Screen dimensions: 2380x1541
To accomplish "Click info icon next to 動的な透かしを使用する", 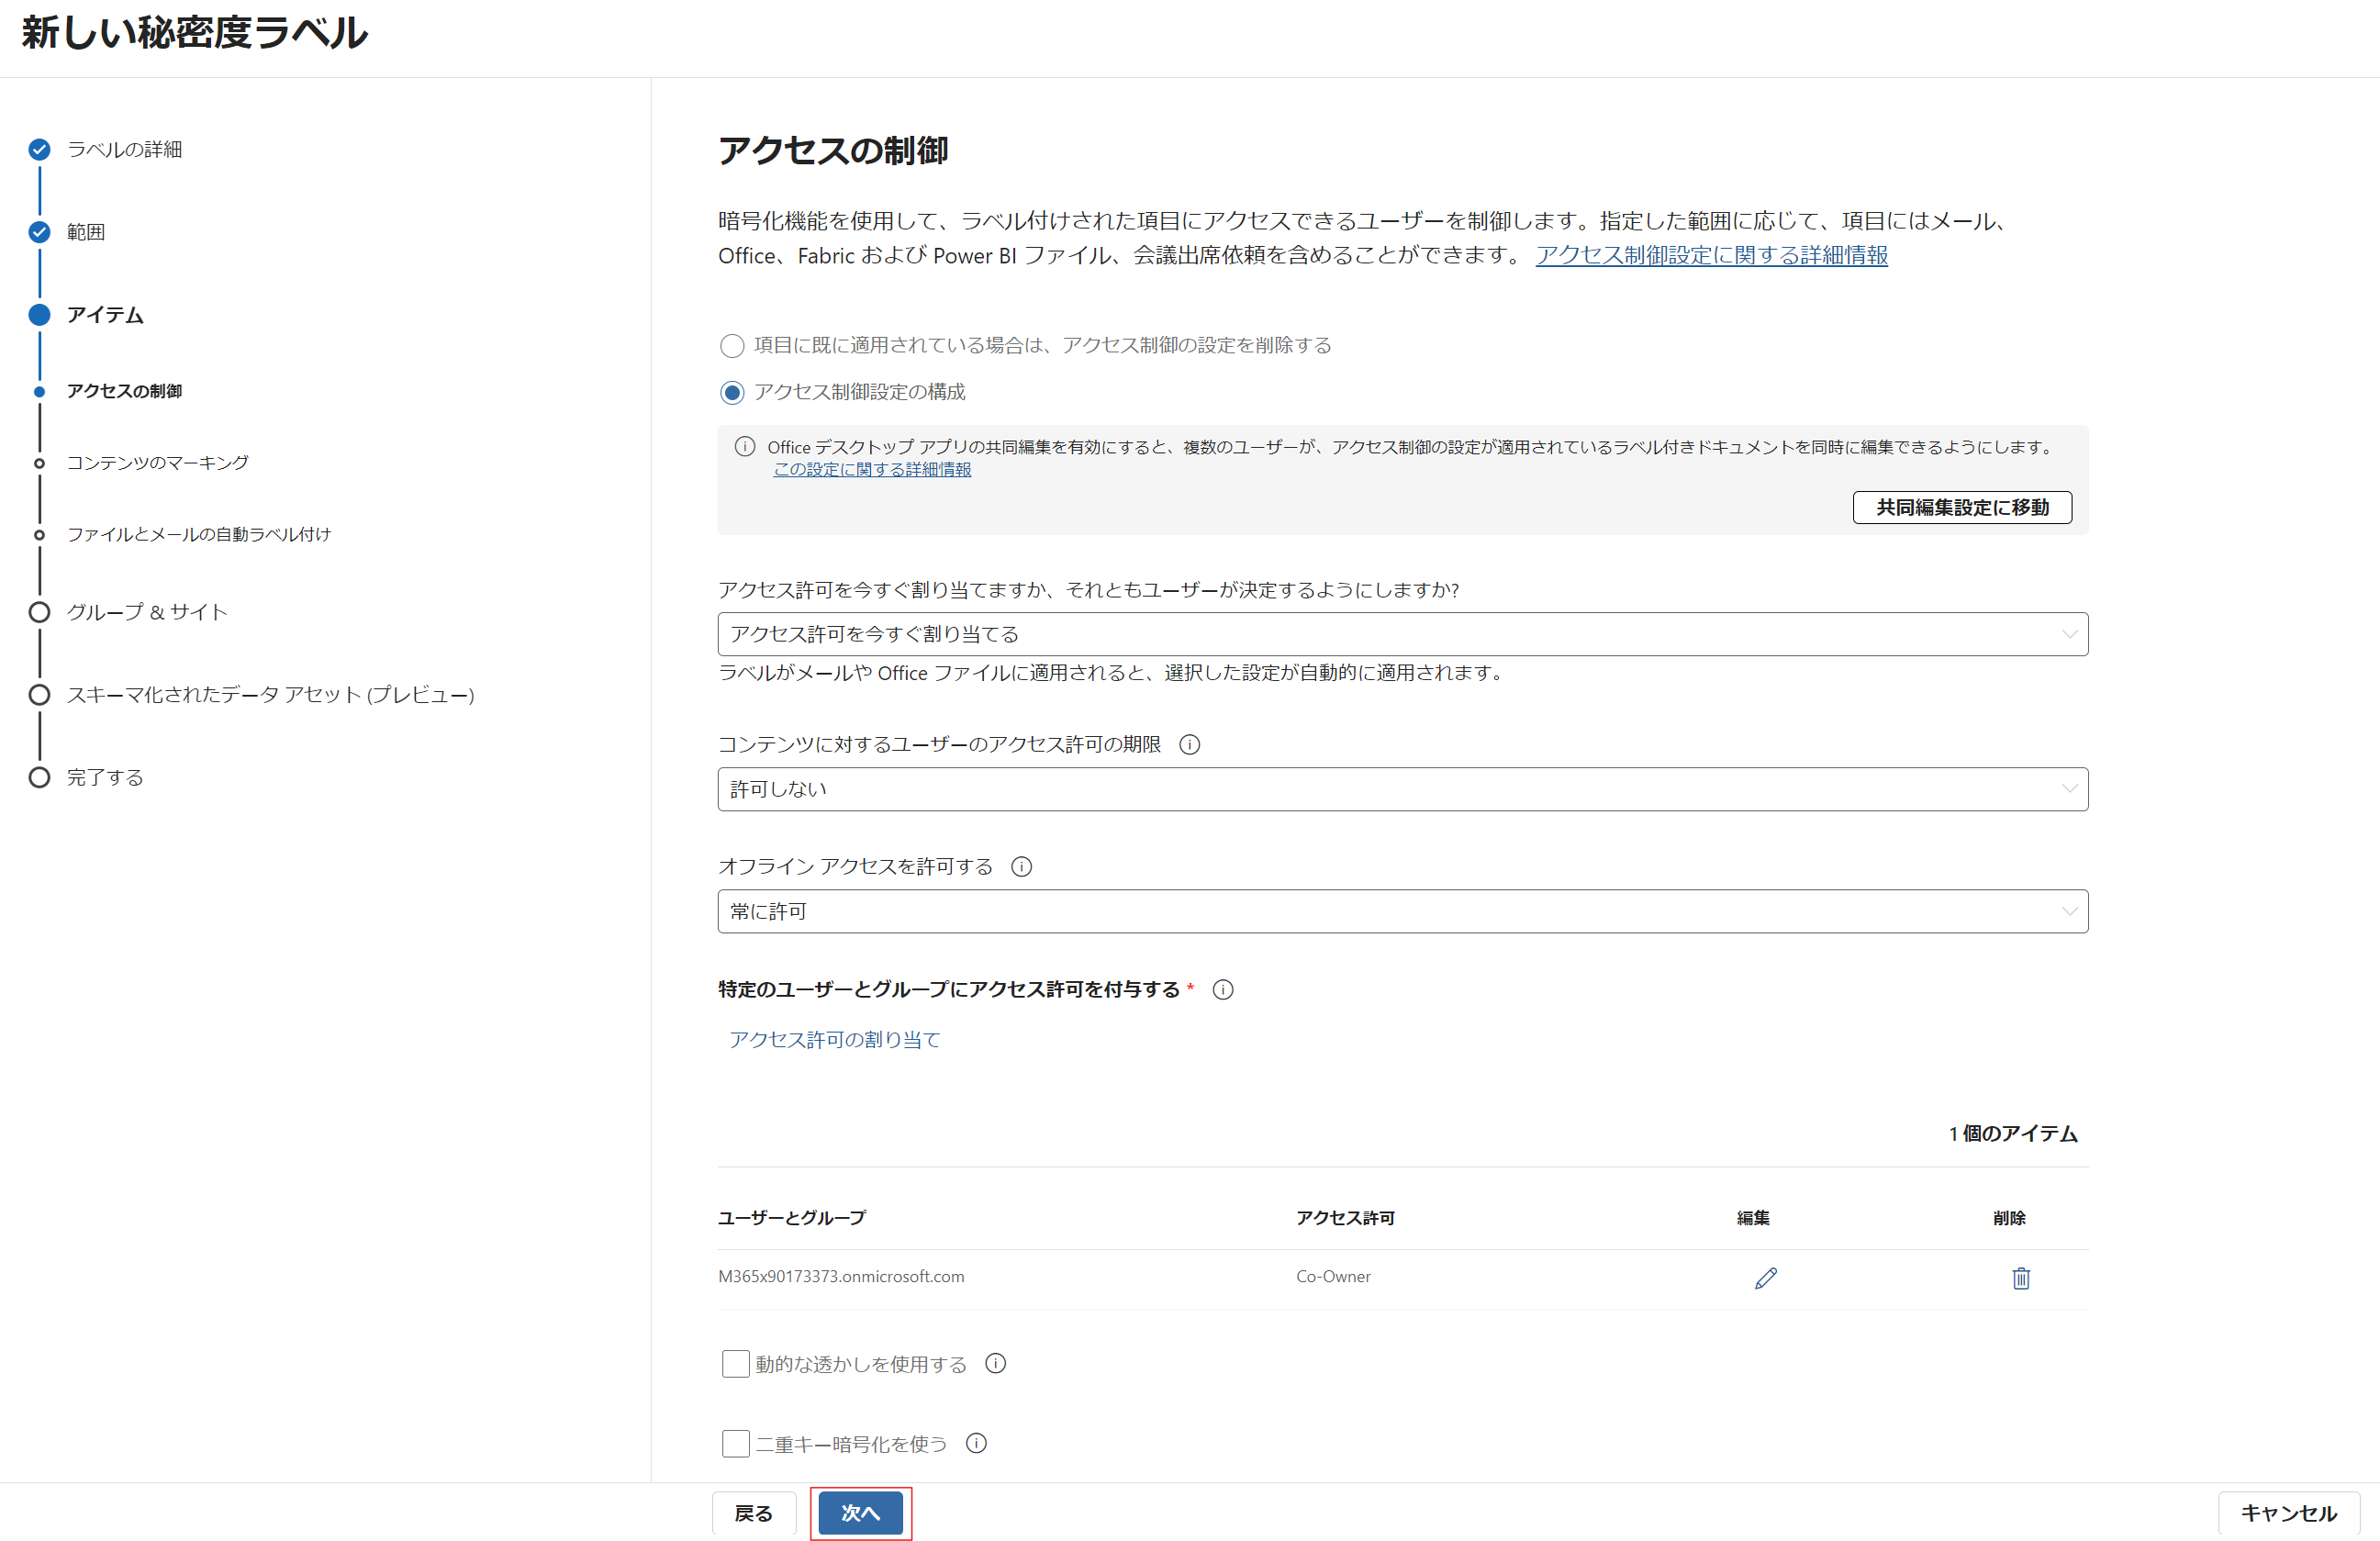I will 995,1363.
